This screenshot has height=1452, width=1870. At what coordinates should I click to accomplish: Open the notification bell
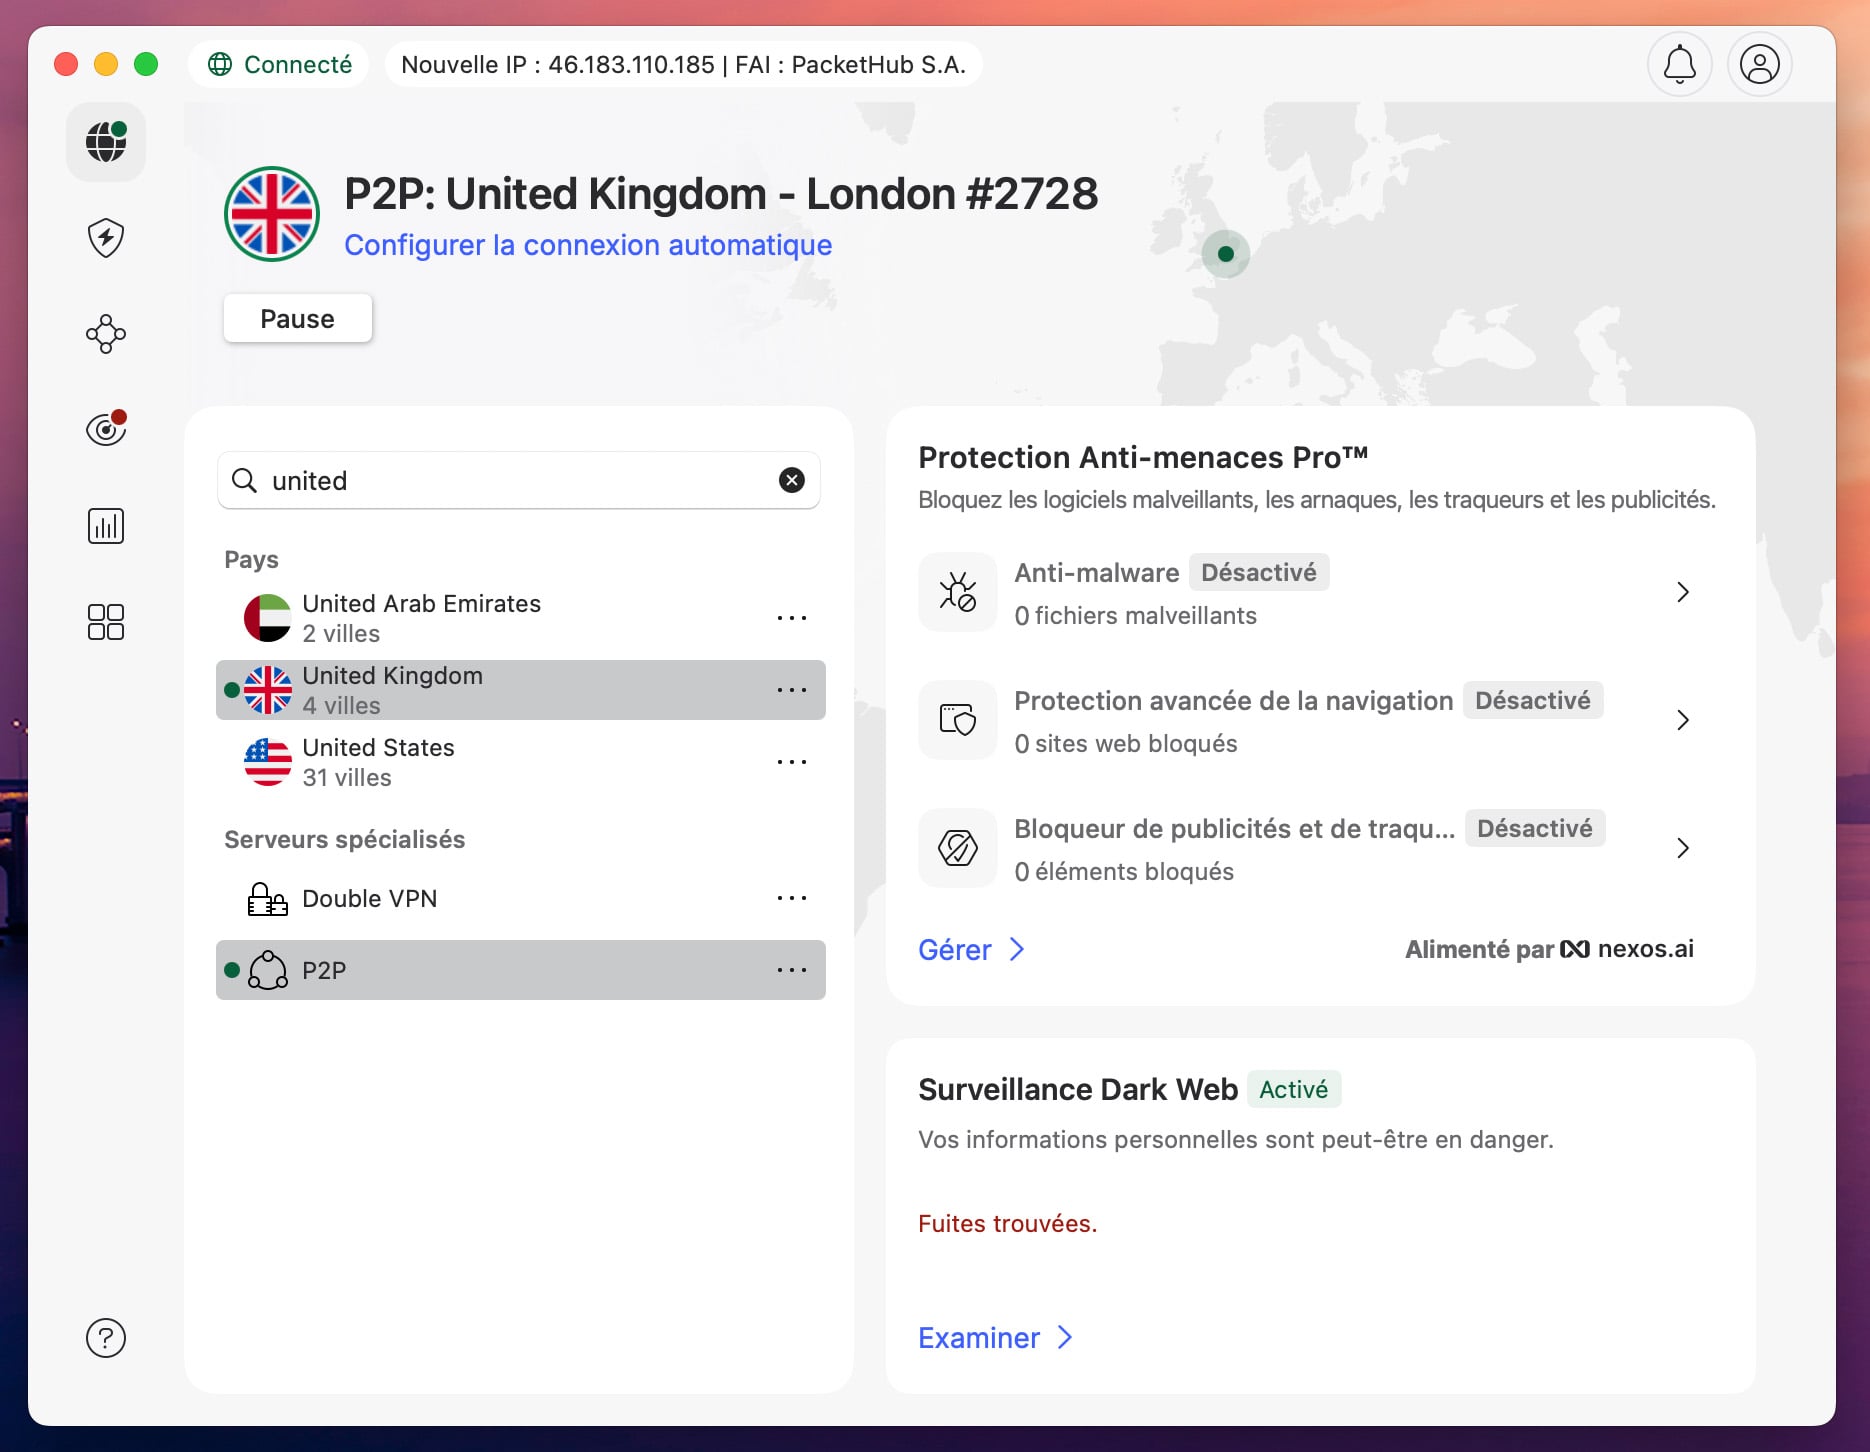click(1679, 64)
